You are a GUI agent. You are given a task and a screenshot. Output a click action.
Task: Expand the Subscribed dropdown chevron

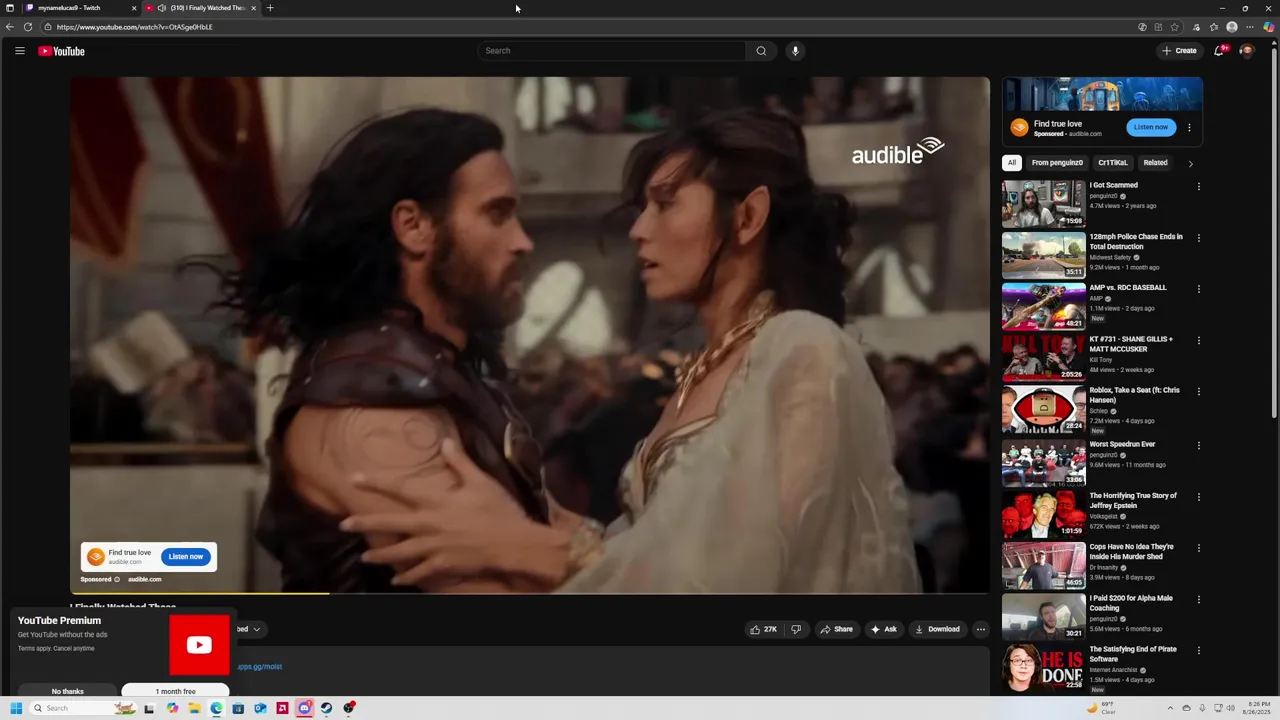pos(256,629)
